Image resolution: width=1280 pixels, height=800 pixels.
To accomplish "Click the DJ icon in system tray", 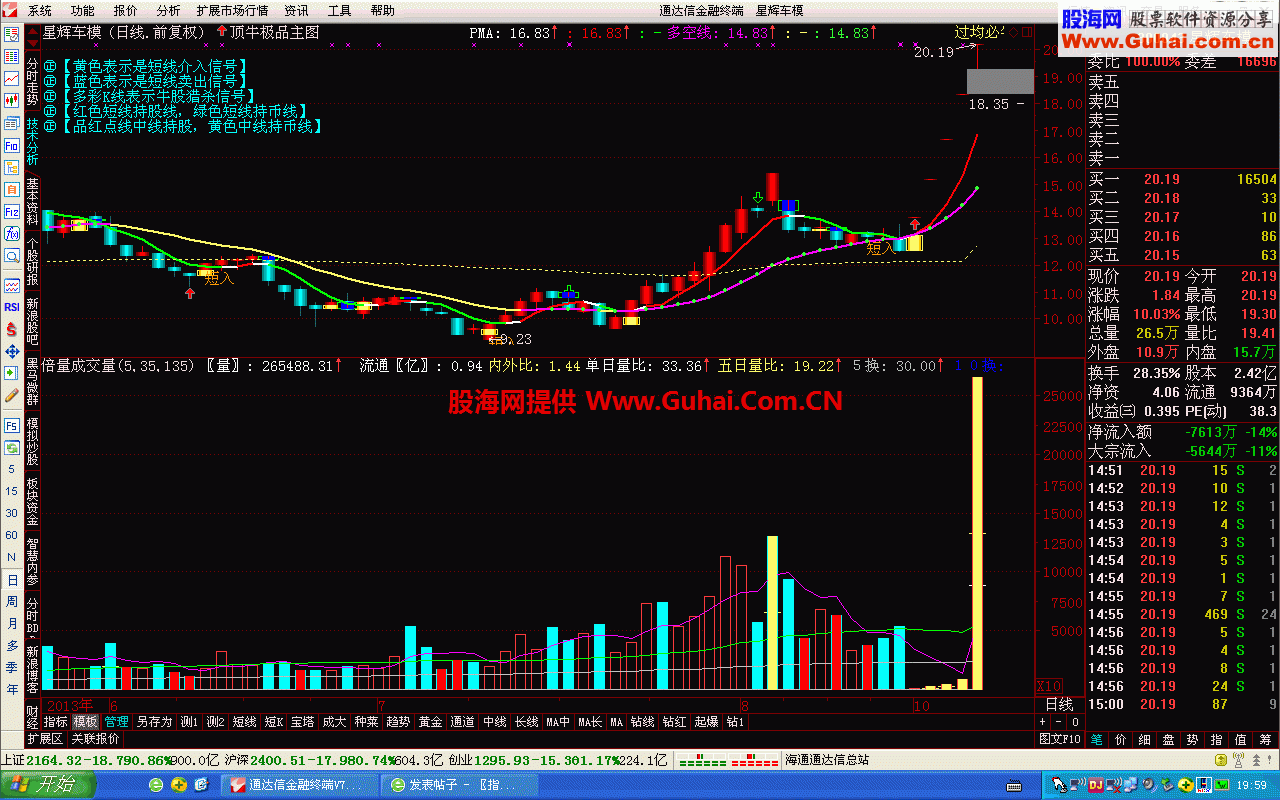I will (1094, 785).
